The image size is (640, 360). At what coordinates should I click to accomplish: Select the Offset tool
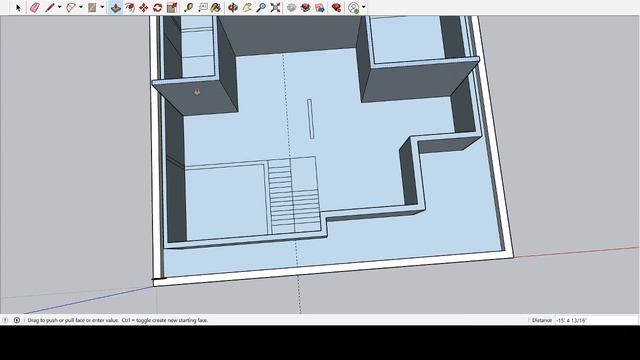[x=130, y=7]
